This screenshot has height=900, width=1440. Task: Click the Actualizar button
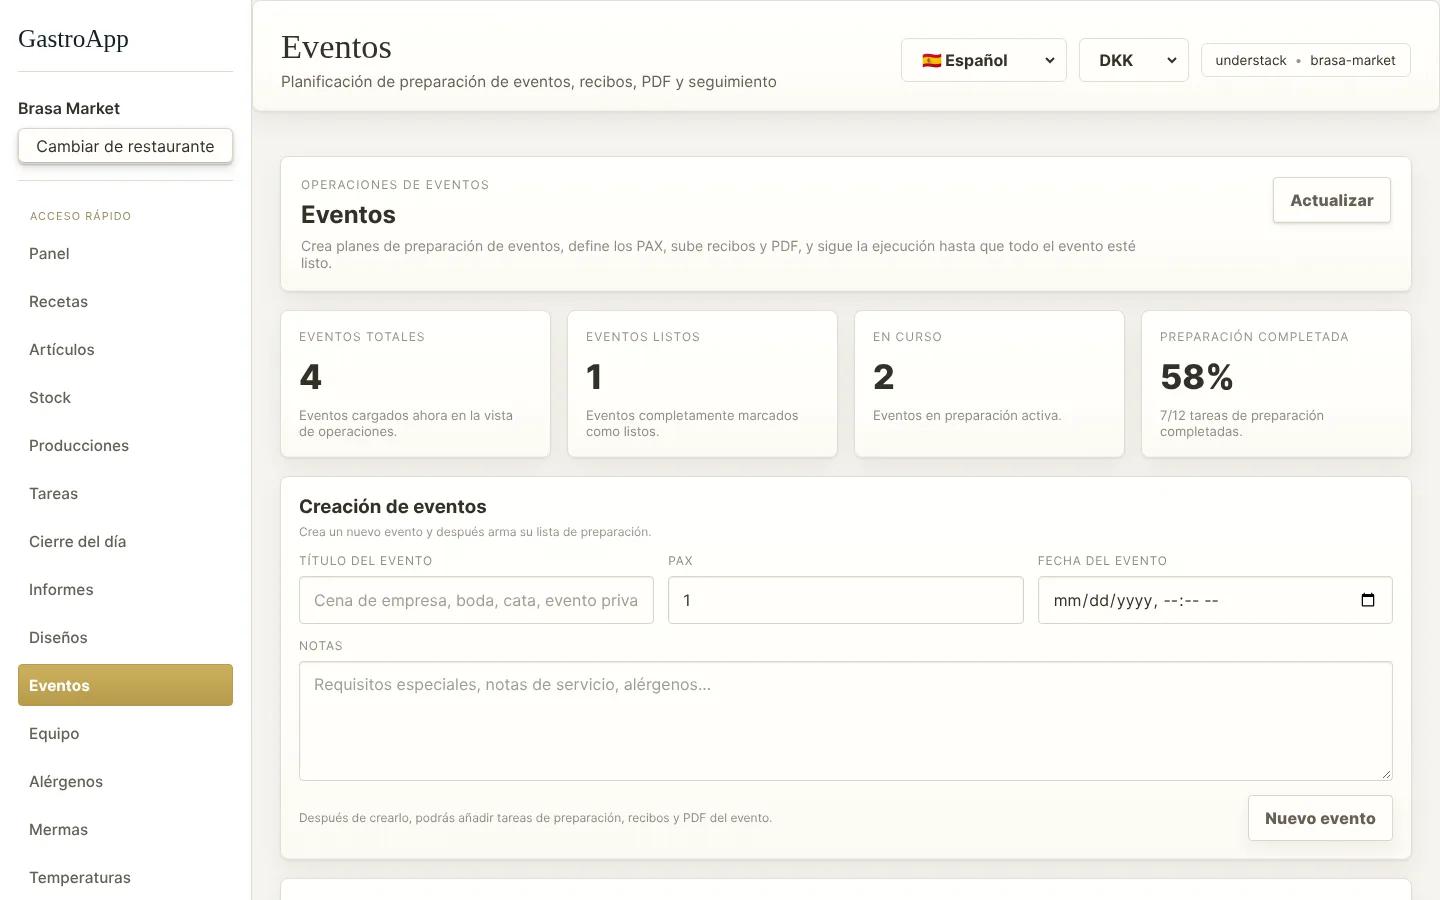pyautogui.click(x=1332, y=200)
